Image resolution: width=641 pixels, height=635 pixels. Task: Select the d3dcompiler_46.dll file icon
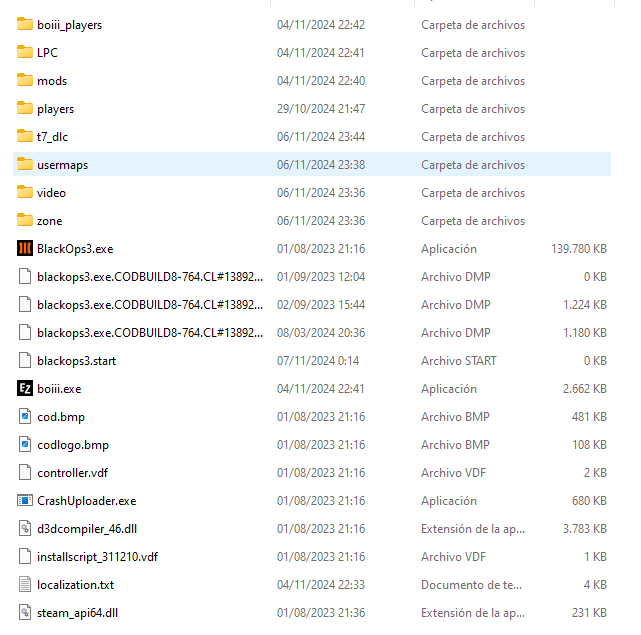[x=25, y=529]
